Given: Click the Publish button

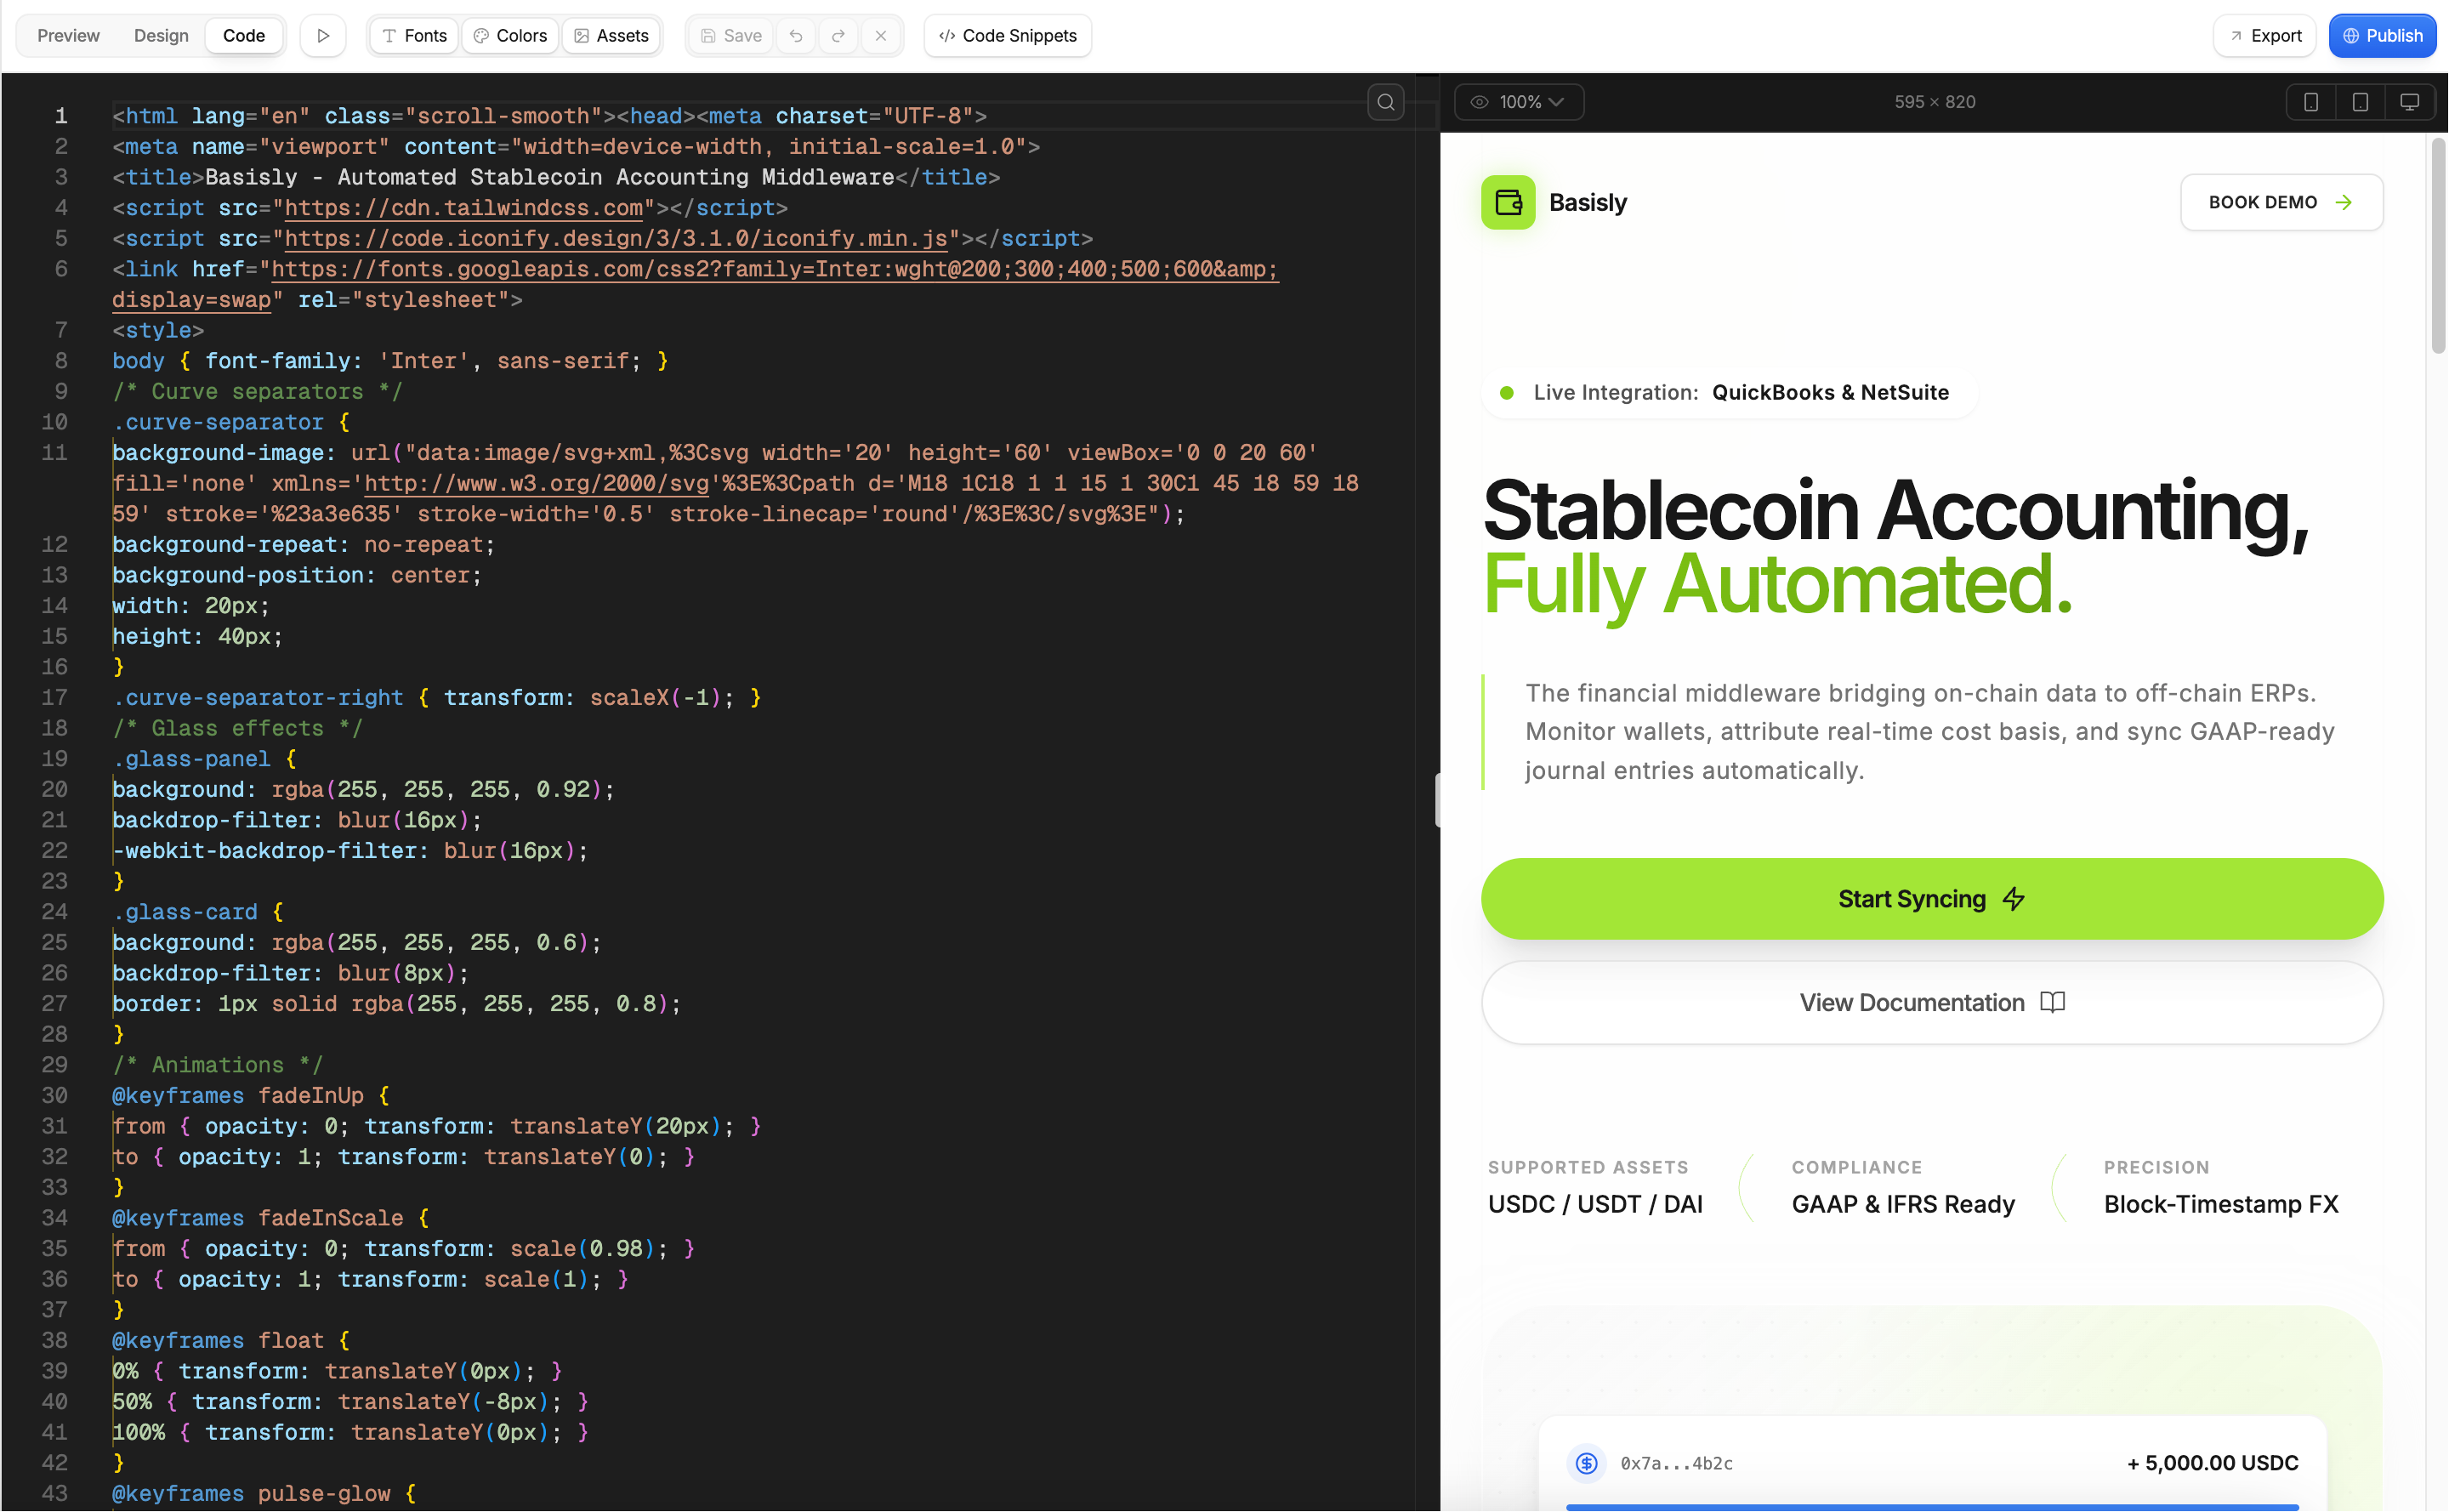Looking at the screenshot, I should point(2382,36).
